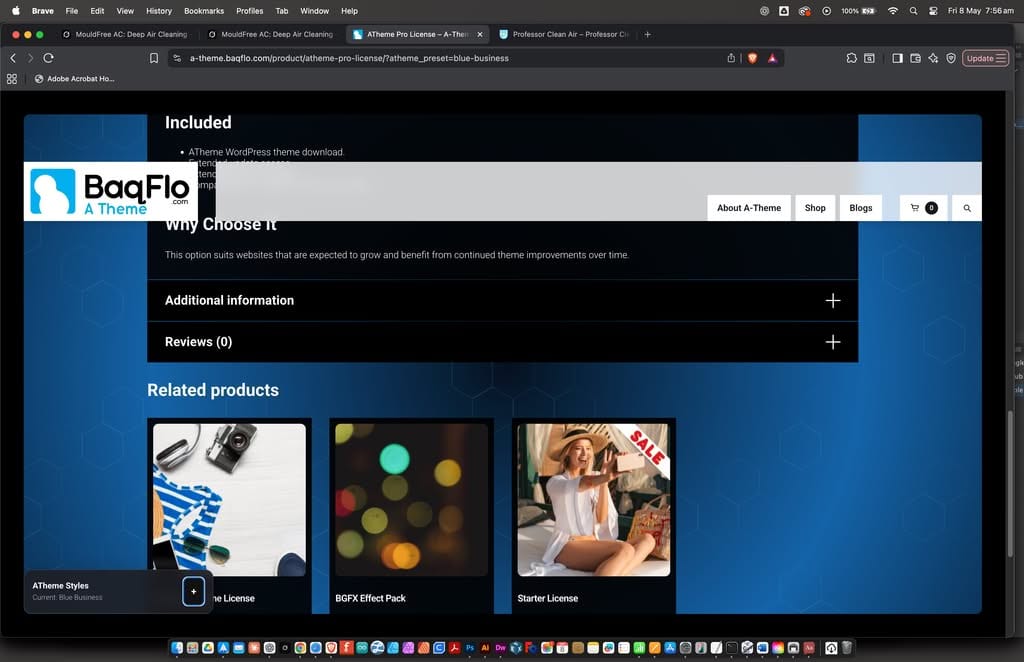Open the File menu

click(72, 11)
